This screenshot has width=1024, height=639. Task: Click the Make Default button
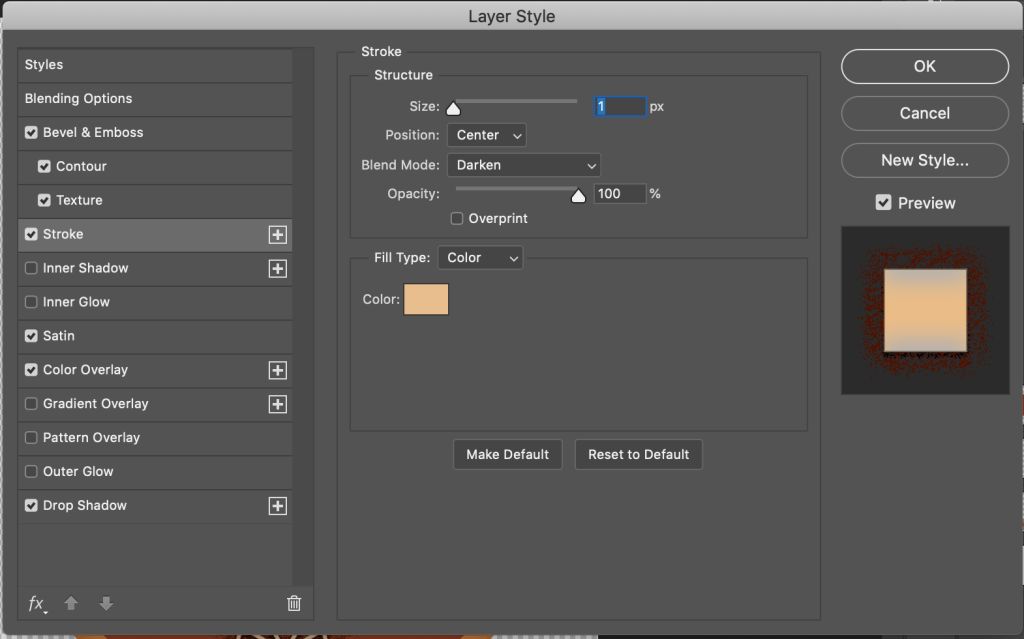click(508, 454)
